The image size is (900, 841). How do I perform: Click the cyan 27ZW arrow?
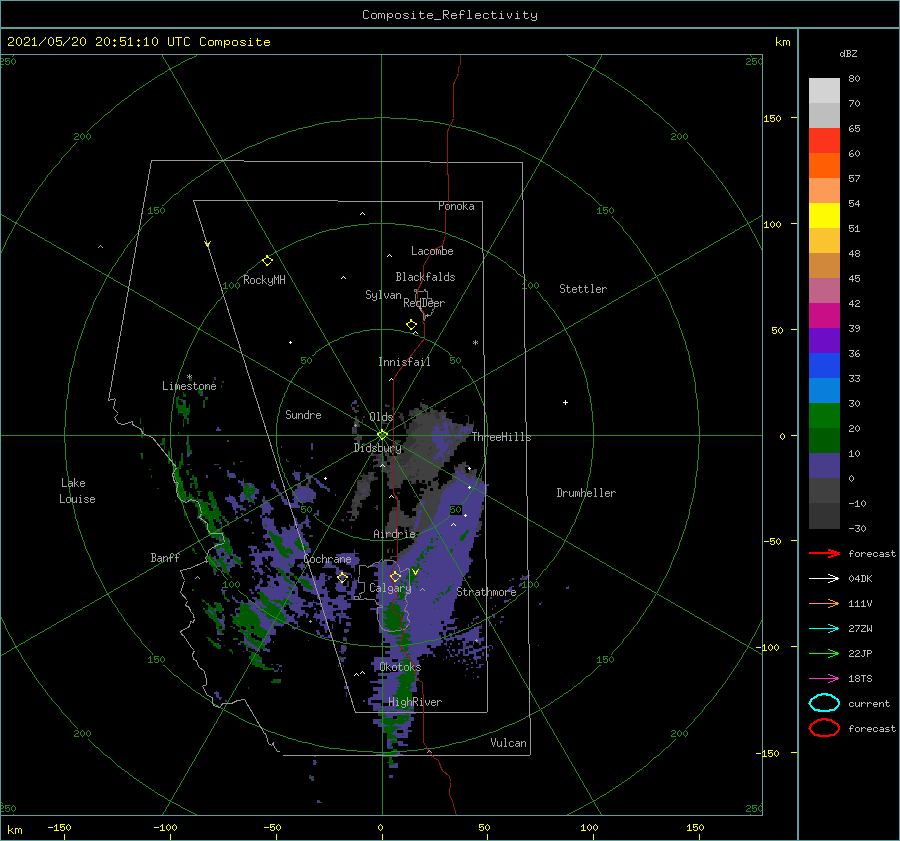pyautogui.click(x=824, y=629)
